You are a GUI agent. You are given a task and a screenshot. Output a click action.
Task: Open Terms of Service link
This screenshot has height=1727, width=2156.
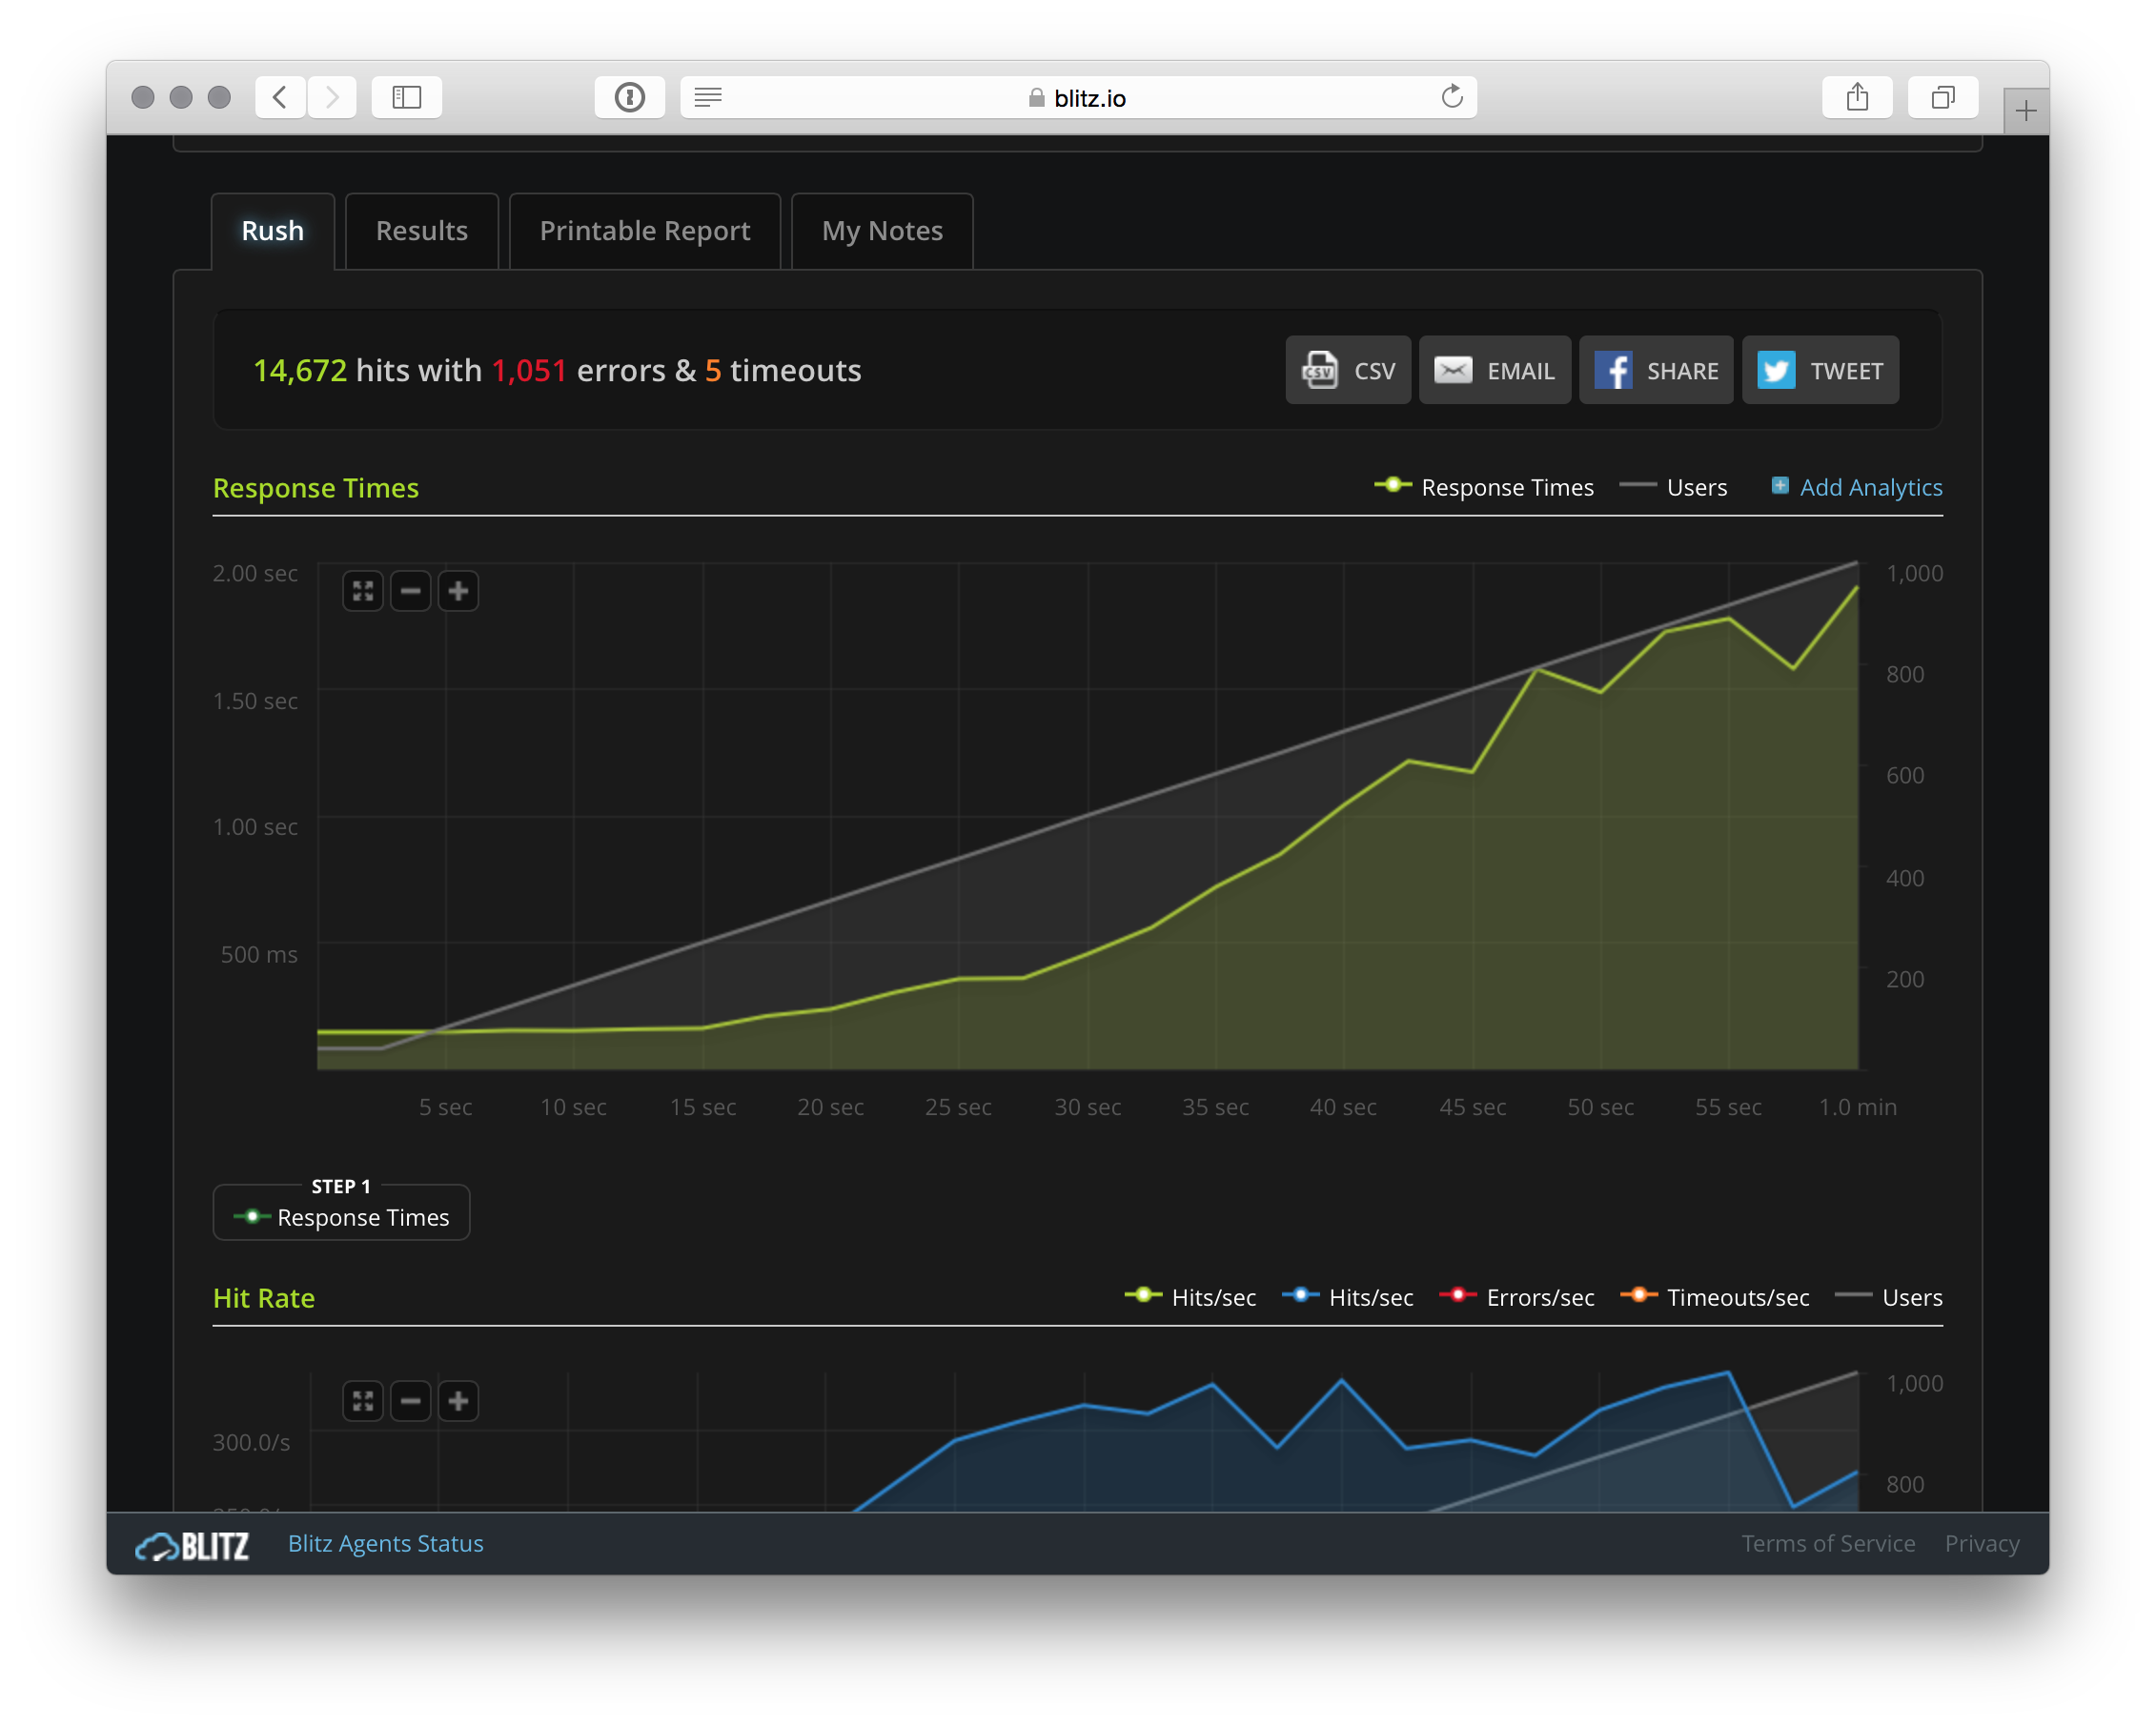1828,1544
